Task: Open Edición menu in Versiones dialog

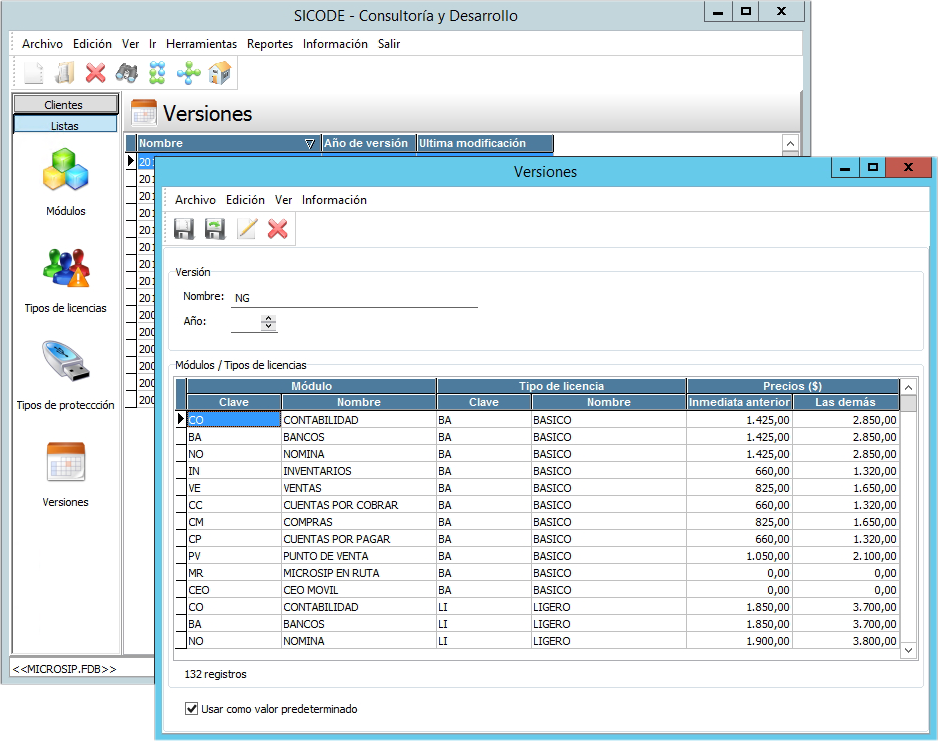Action: coord(245,200)
